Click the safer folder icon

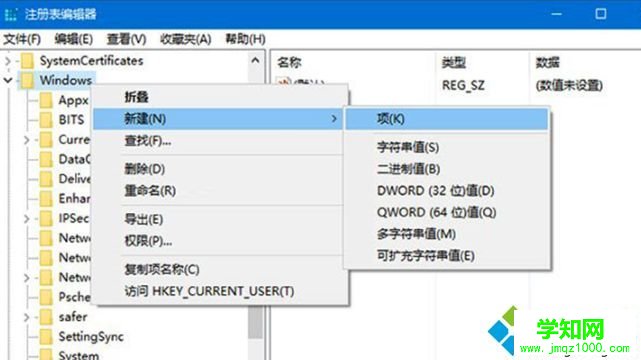(x=46, y=317)
